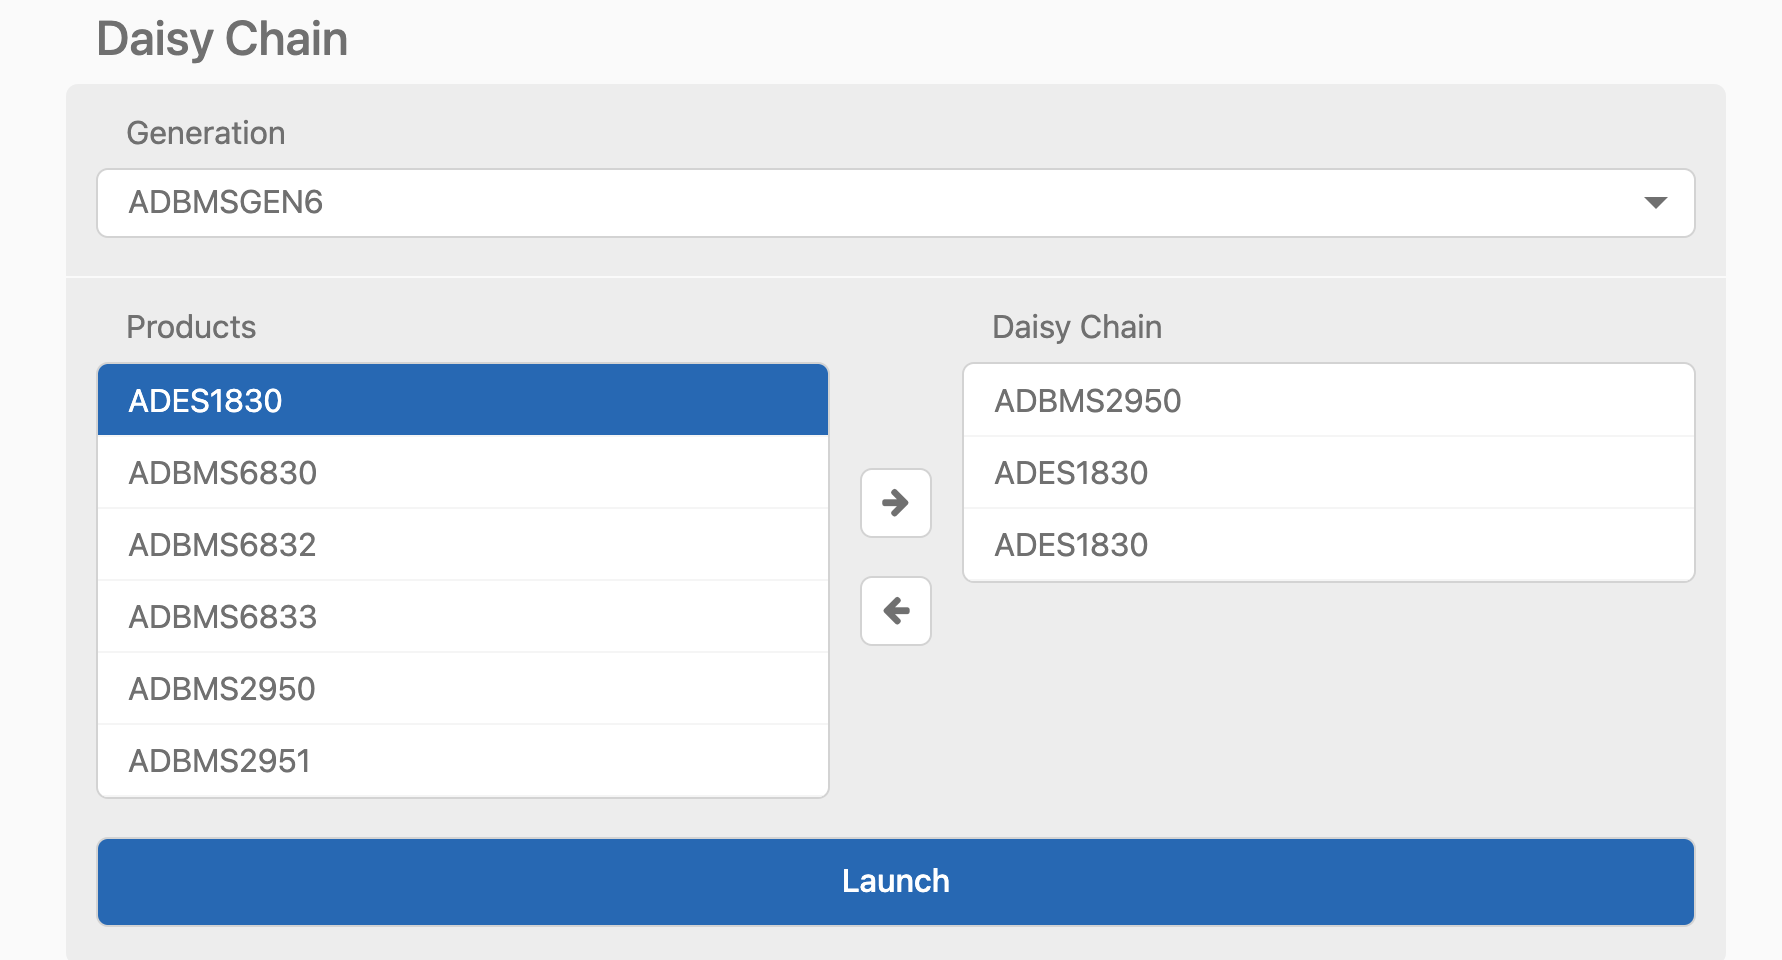Select the middle ADES1830 in Daisy Chain list
Viewport: 1782px width, 960px height.
click(x=1328, y=473)
